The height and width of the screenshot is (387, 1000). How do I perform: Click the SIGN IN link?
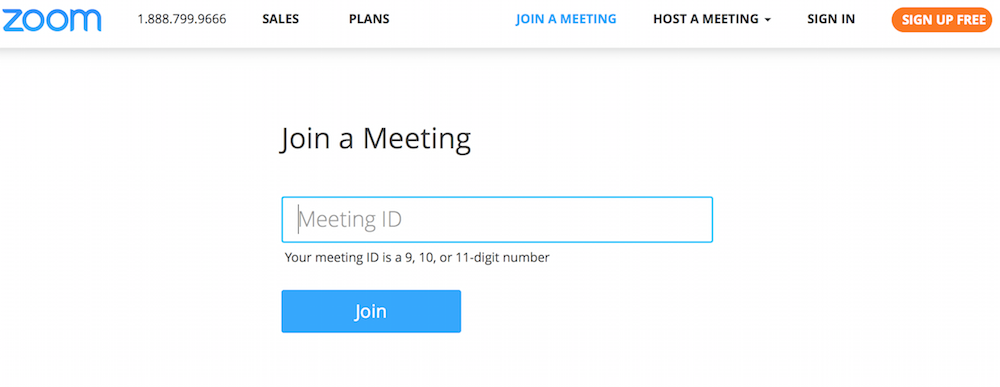[x=831, y=19]
